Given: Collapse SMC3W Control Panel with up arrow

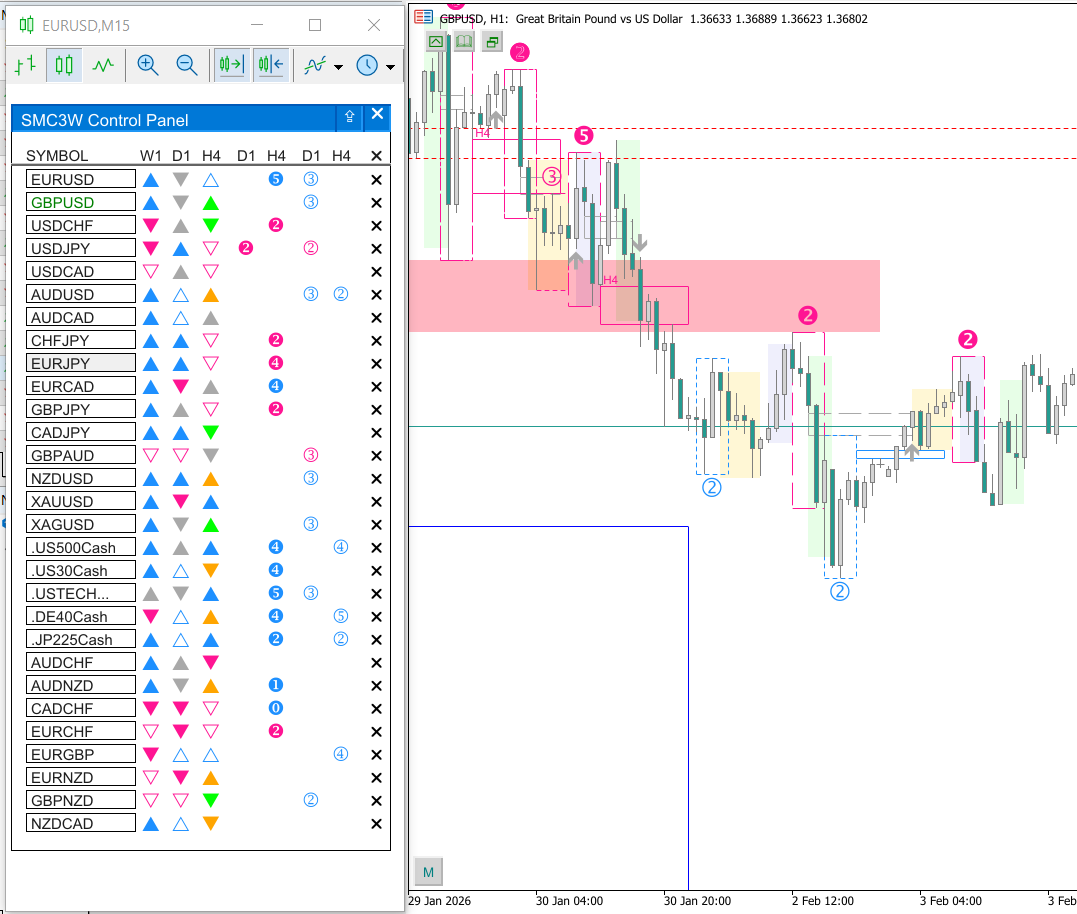Looking at the screenshot, I should pyautogui.click(x=349, y=117).
